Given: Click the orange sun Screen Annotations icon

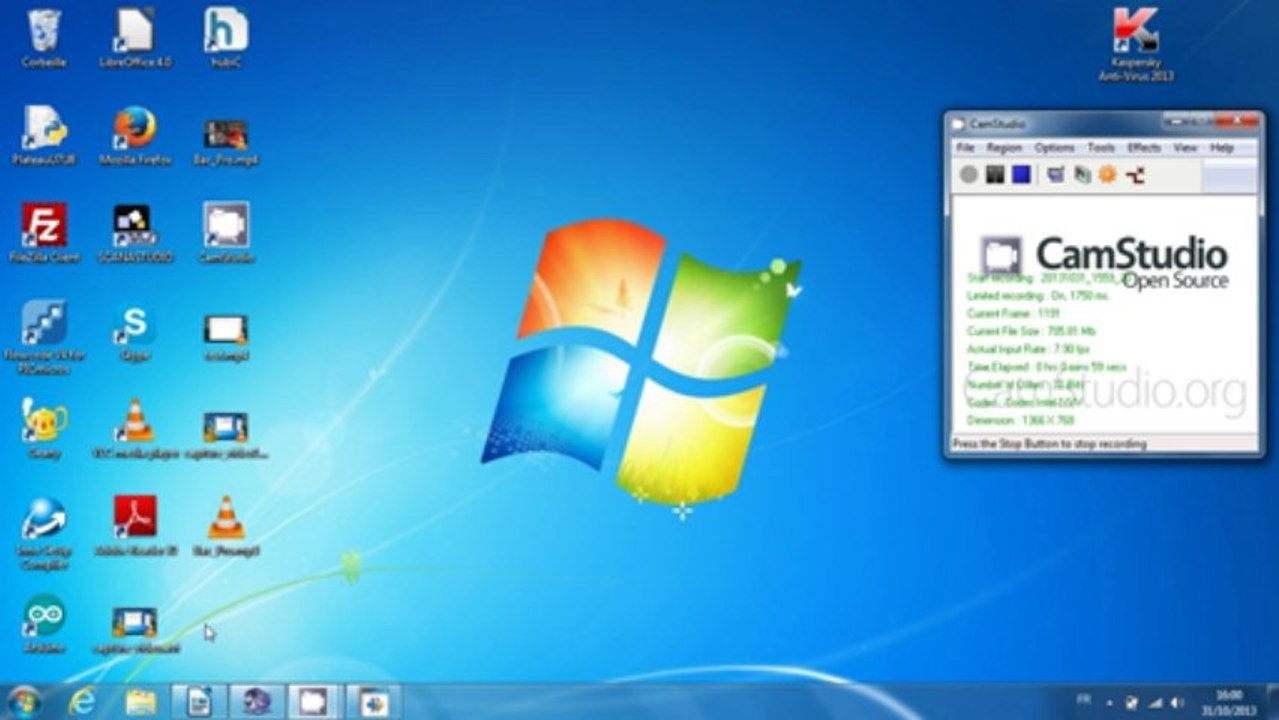Looking at the screenshot, I should pos(1108,175).
